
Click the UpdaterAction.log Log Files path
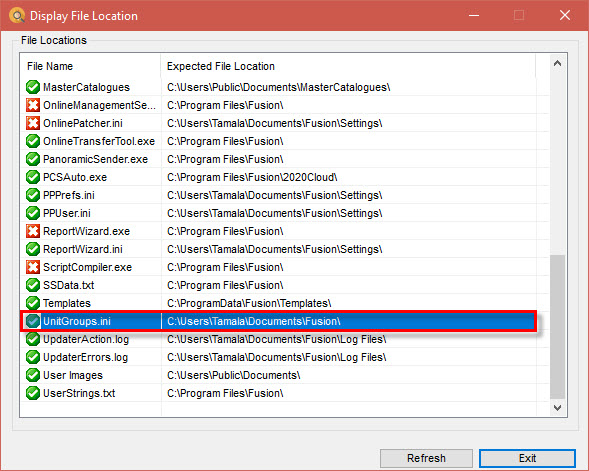pyautogui.click(x=277, y=339)
